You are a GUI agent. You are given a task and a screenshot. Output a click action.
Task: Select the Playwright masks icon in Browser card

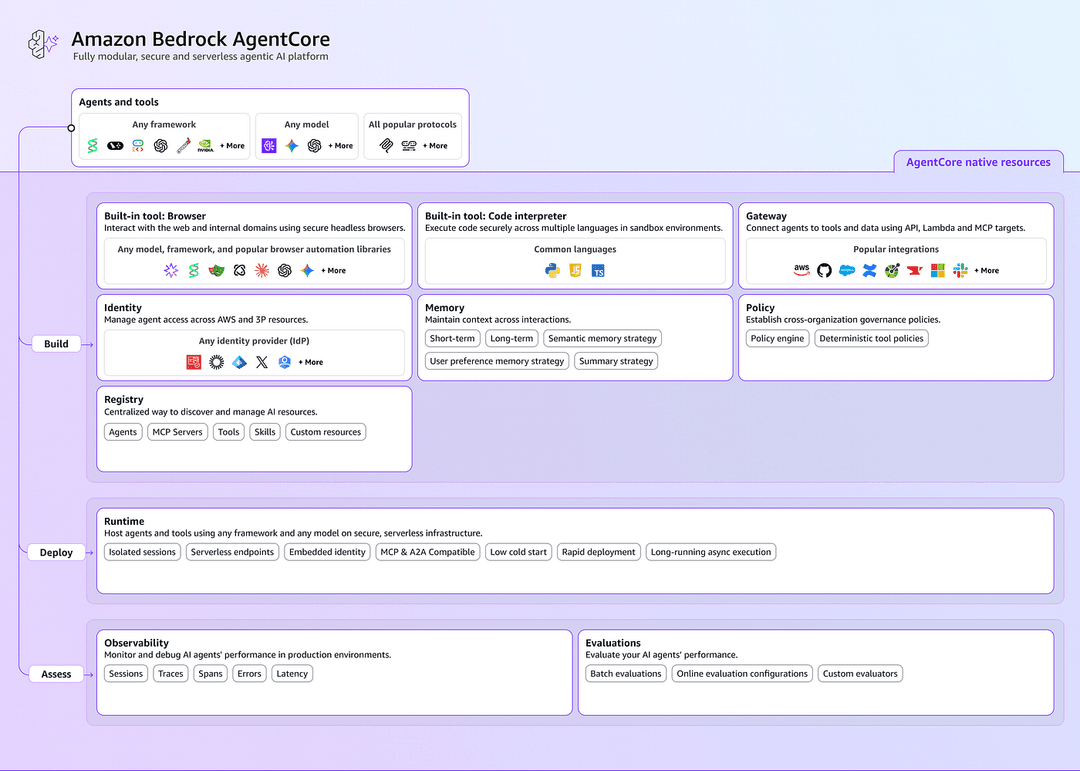click(216, 271)
